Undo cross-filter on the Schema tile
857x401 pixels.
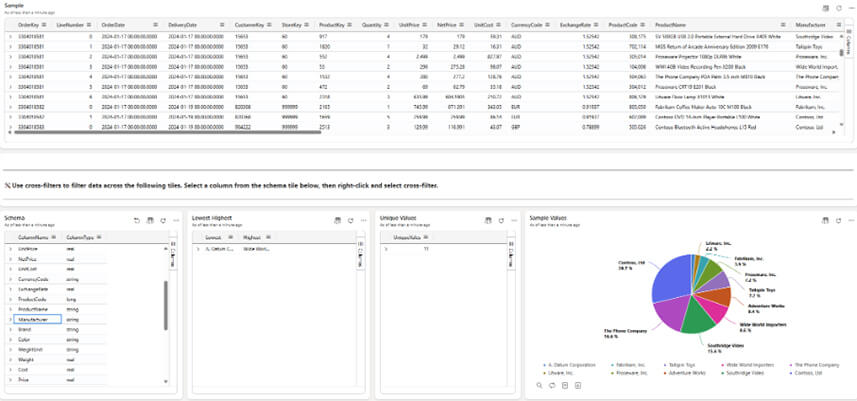coord(137,221)
